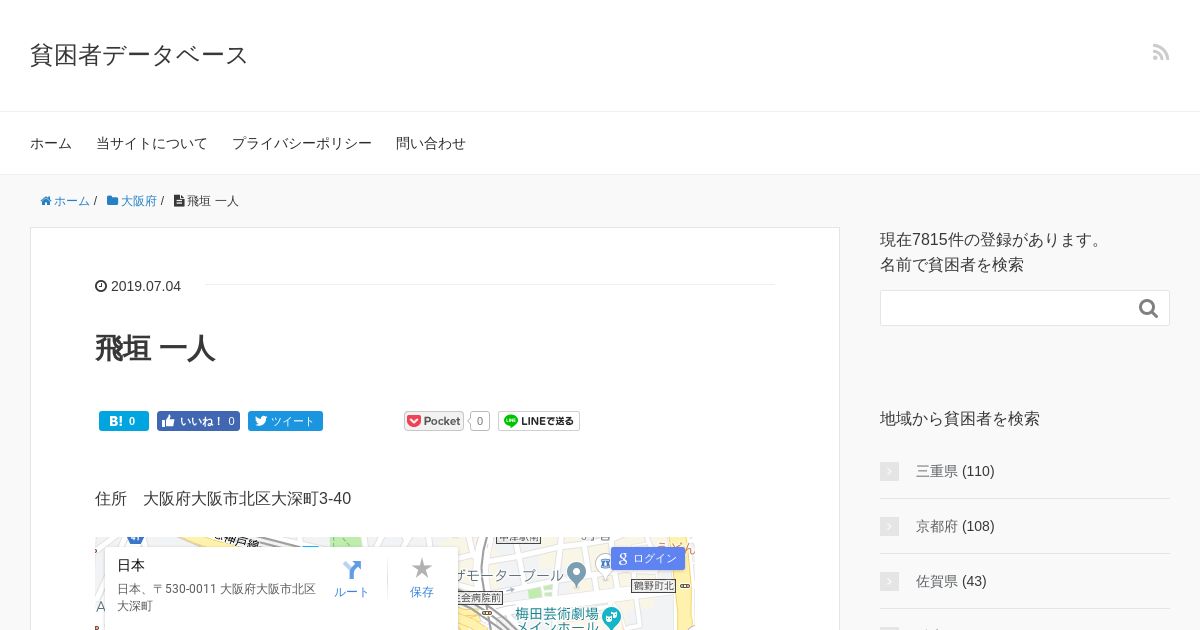
Task: Click the 住所 address line text
Action: point(223,498)
